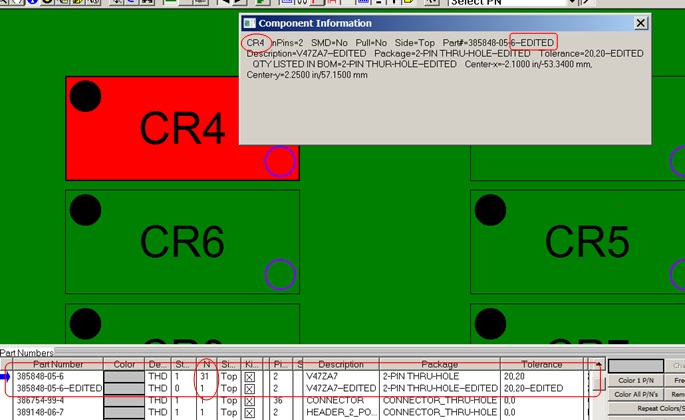The image size is (685, 420).
Task: Click the SMD=No text in dialog
Action: pos(329,43)
